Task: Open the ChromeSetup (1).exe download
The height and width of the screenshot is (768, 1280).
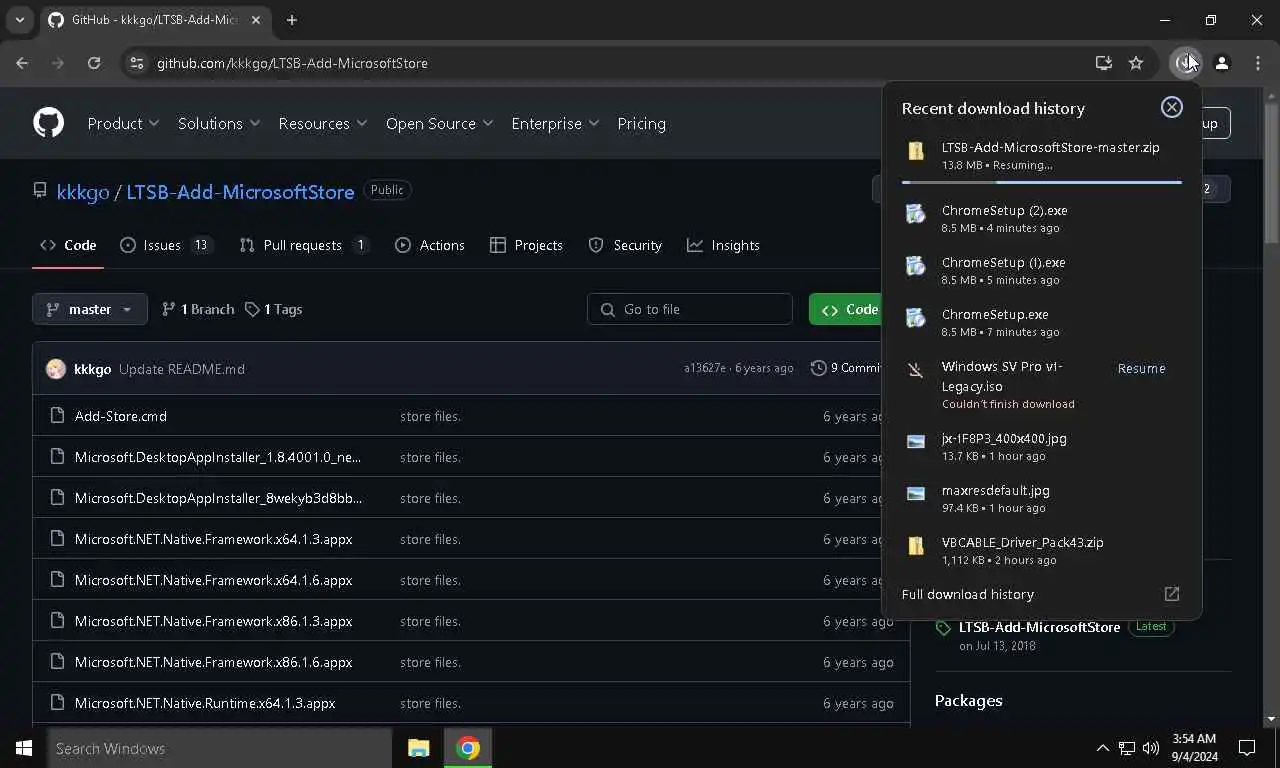Action: [x=1042, y=271]
